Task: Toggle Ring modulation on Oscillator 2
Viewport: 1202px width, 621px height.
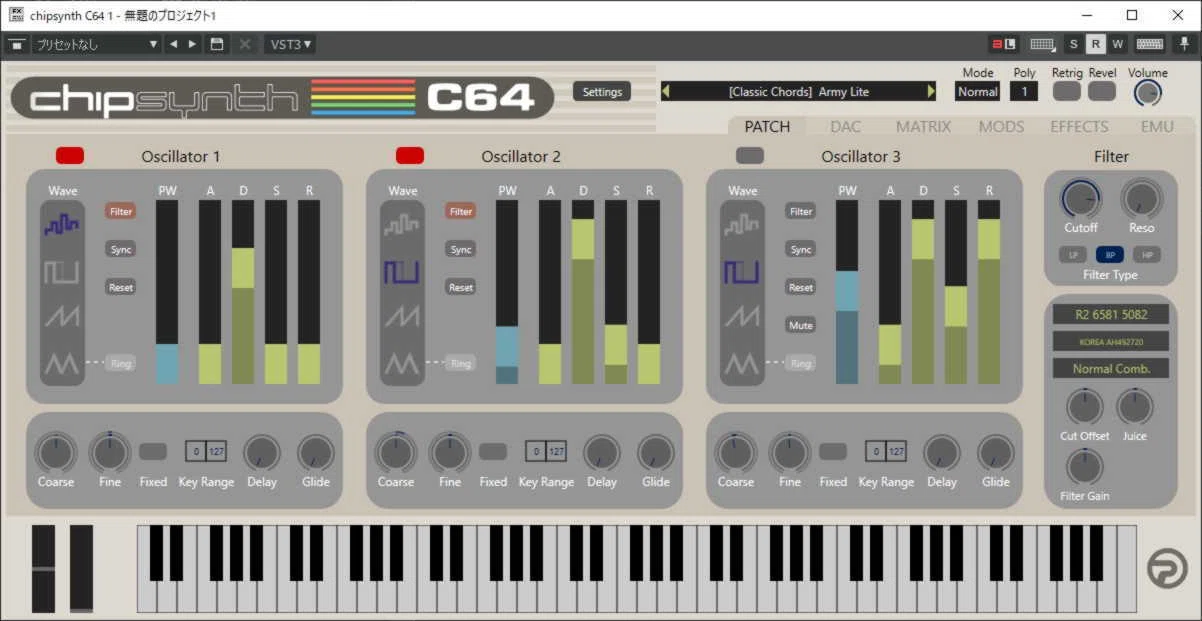Action: pyautogui.click(x=461, y=363)
